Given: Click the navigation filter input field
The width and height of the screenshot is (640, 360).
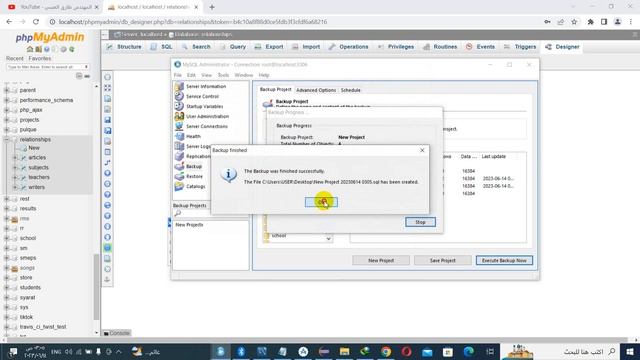Looking at the screenshot, I should click(47, 67).
